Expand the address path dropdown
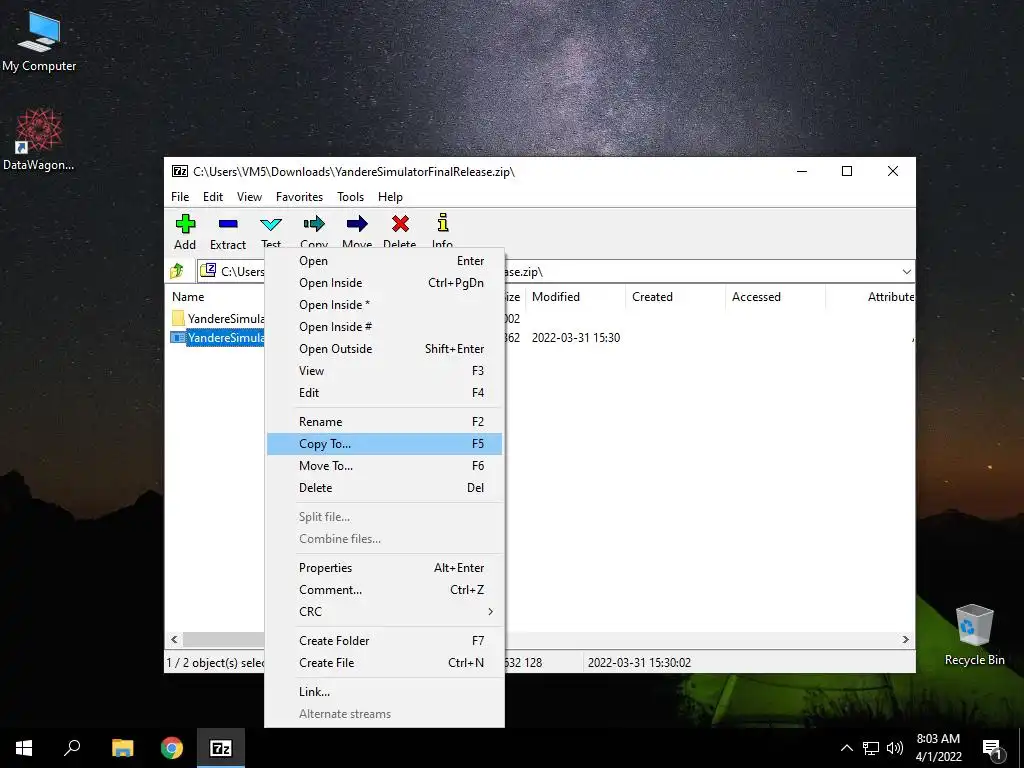This screenshot has width=1024, height=768. point(906,272)
